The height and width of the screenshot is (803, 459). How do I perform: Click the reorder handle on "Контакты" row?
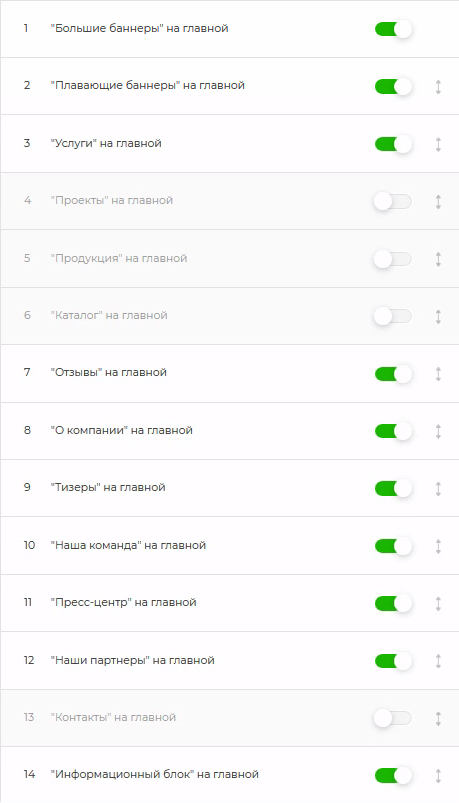438,719
